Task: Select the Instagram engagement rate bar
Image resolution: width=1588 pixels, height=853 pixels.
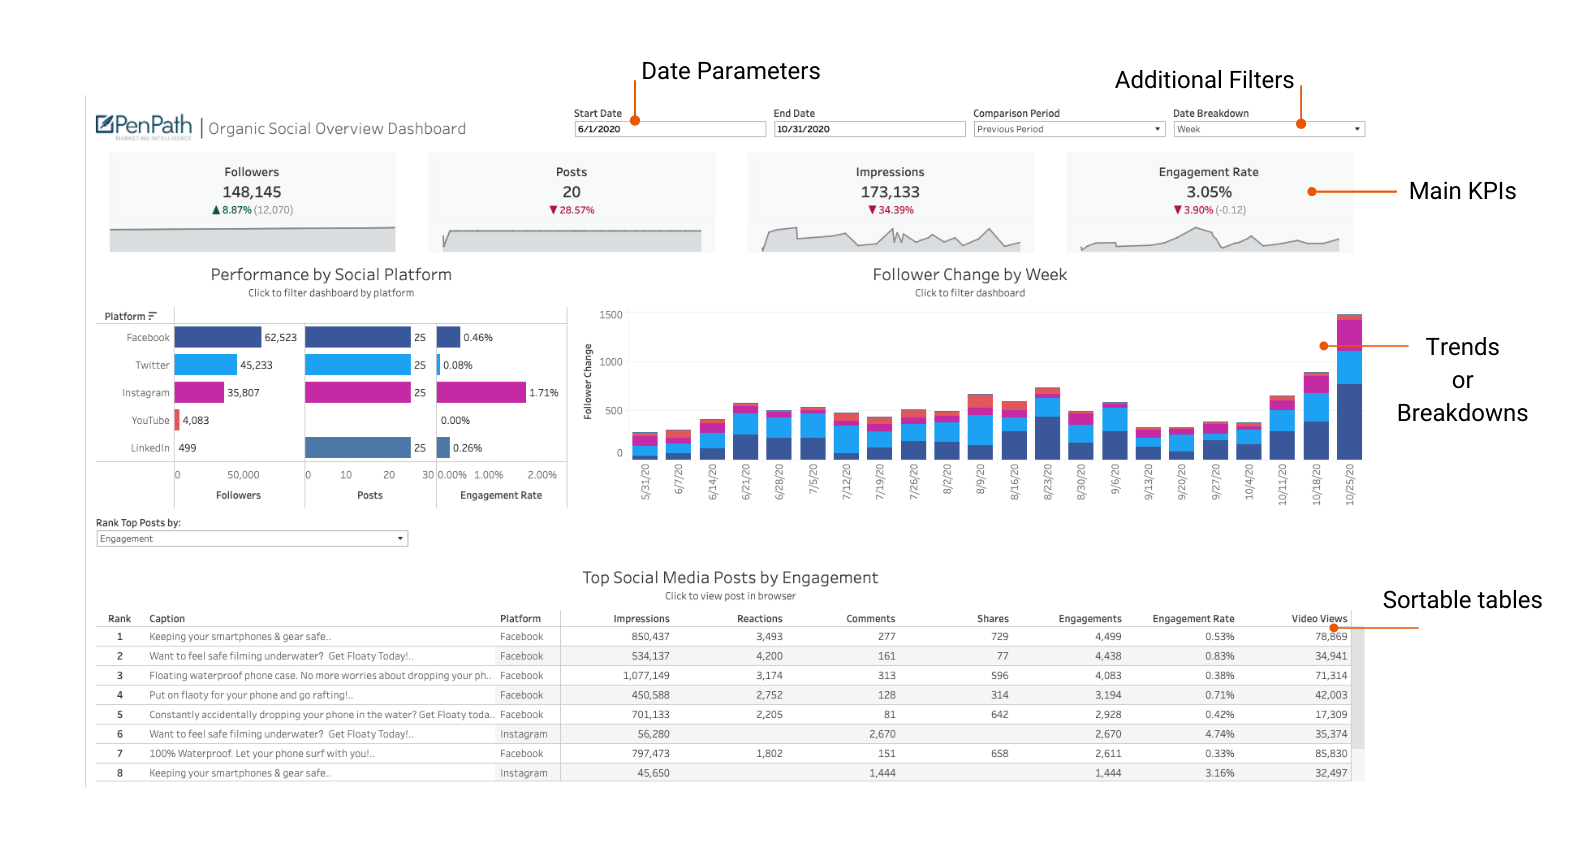Action: point(482,393)
